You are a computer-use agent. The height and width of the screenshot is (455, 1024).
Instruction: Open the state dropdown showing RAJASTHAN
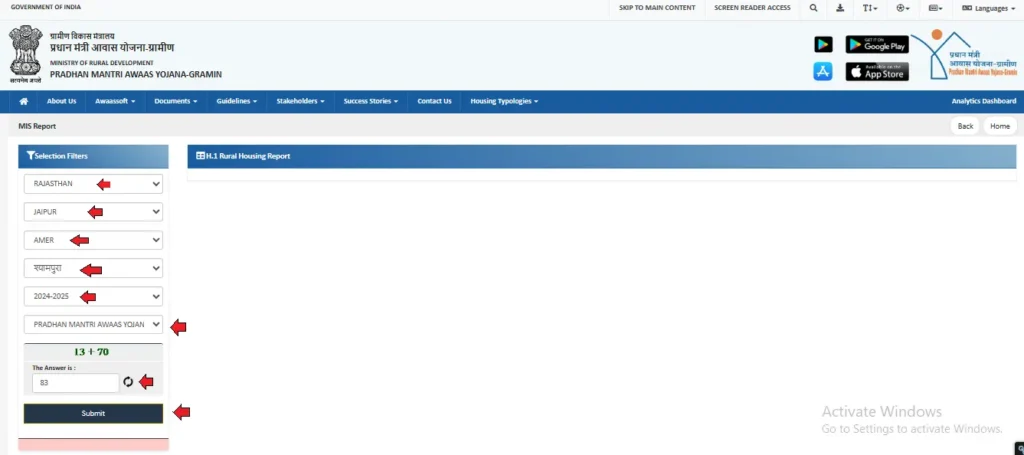coord(93,184)
